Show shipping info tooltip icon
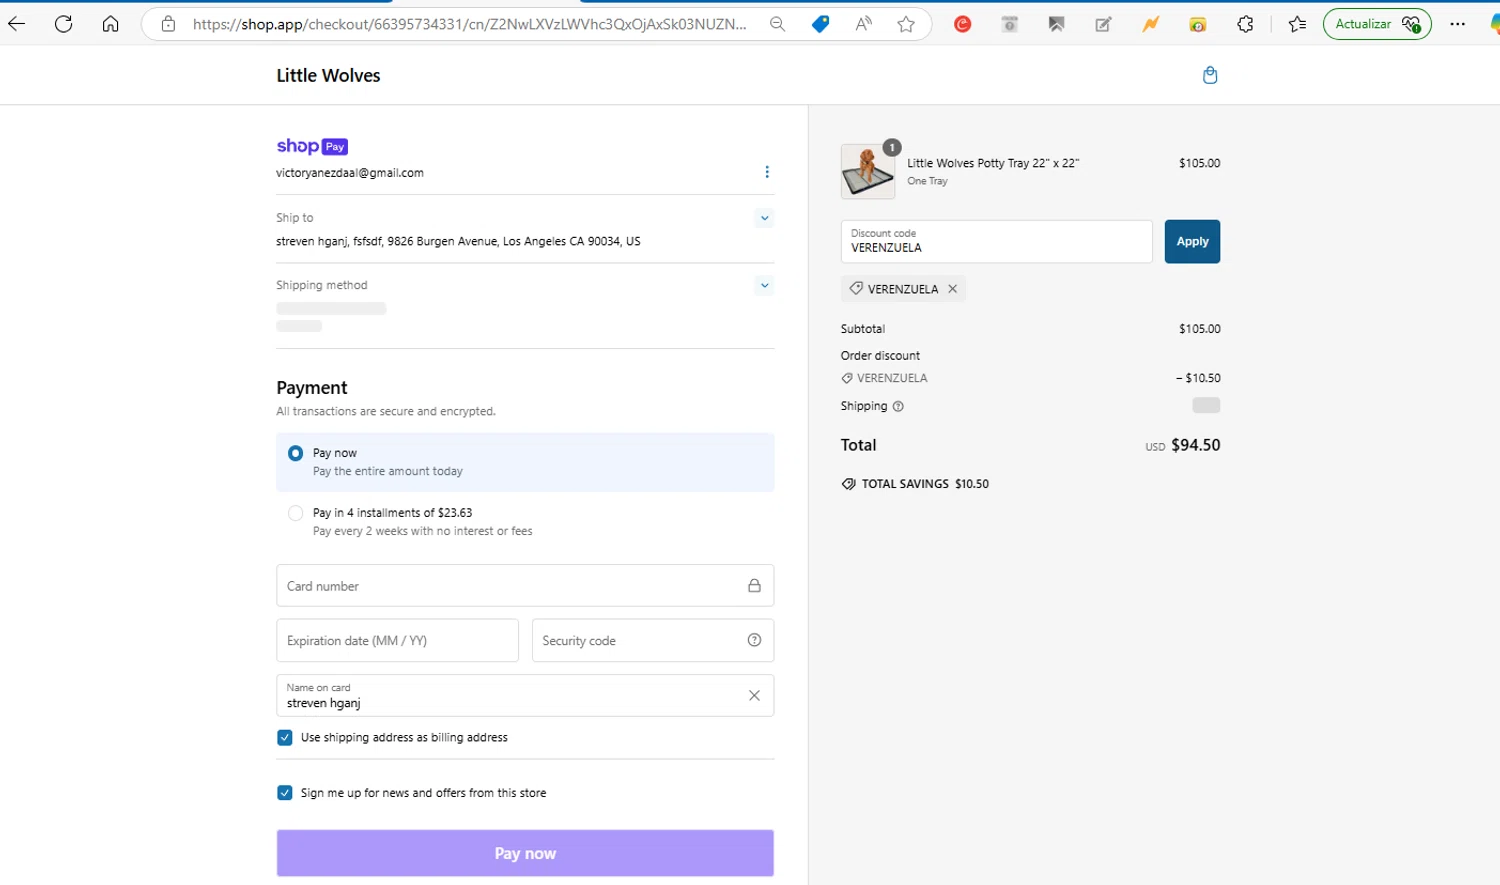Viewport: 1500px width, 885px height. pos(898,406)
